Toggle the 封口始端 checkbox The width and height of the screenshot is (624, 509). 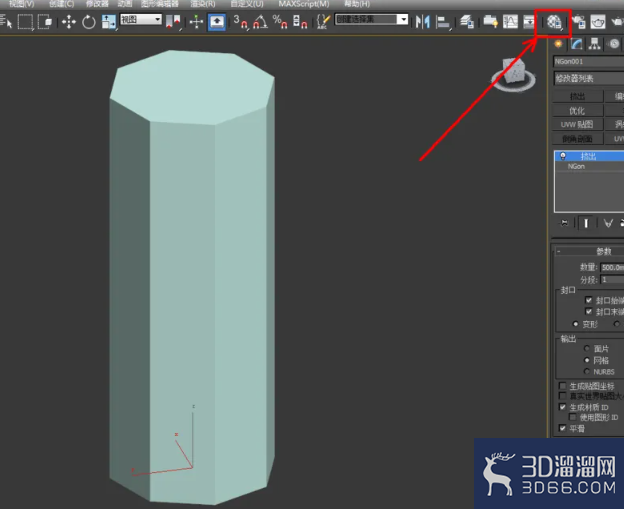[x=589, y=300]
